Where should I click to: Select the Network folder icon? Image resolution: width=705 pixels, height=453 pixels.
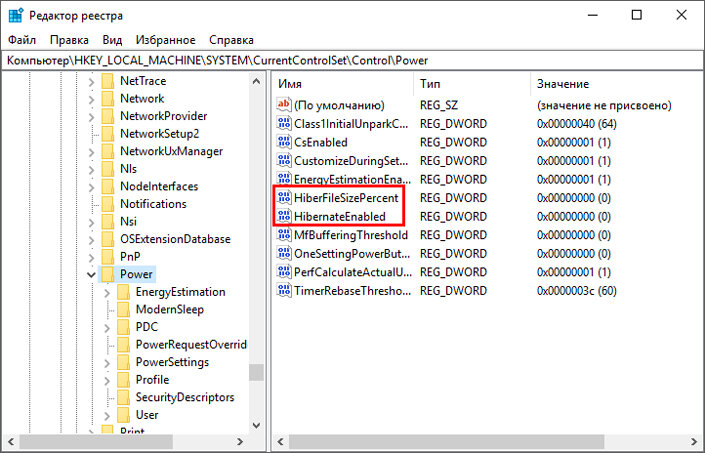pyautogui.click(x=108, y=99)
